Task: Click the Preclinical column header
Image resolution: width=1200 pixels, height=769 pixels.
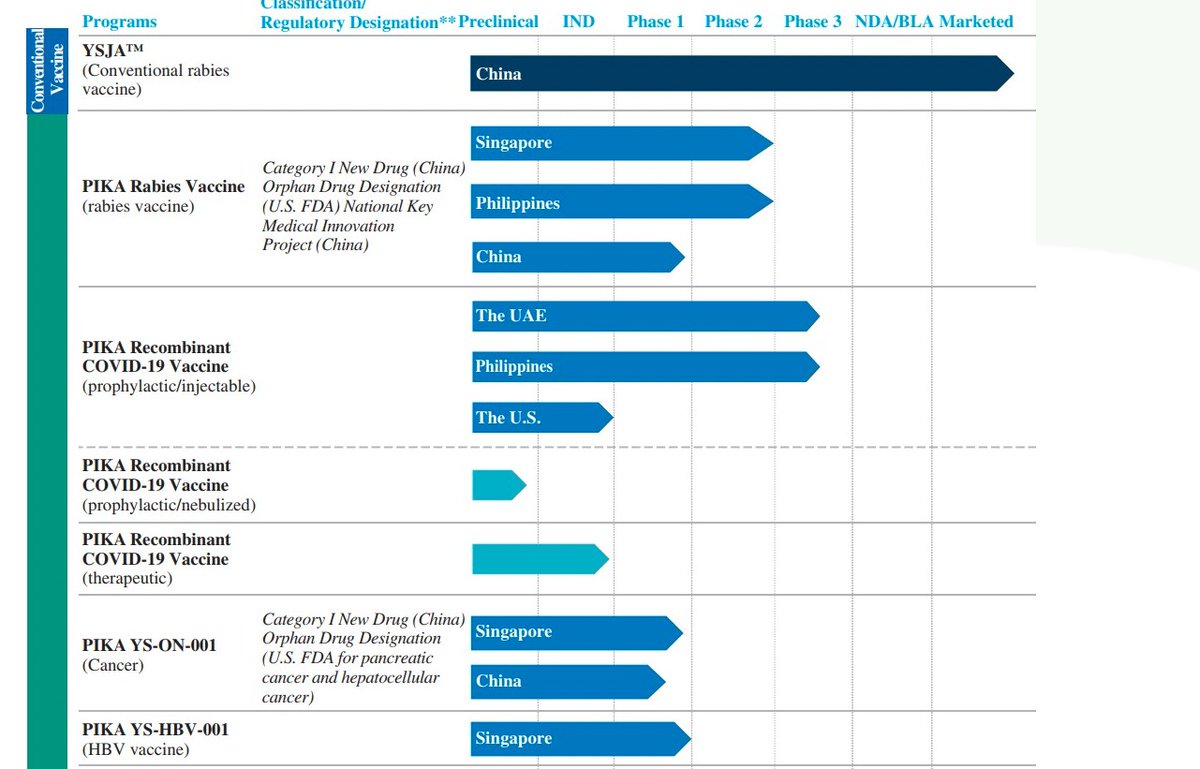Action: coord(499,21)
